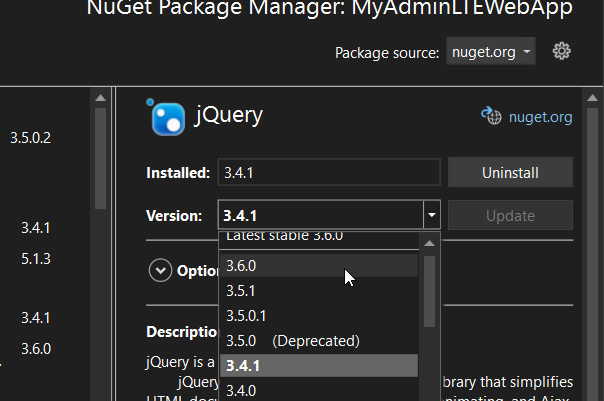Click version dropdown list scroll up arrow

click(429, 243)
